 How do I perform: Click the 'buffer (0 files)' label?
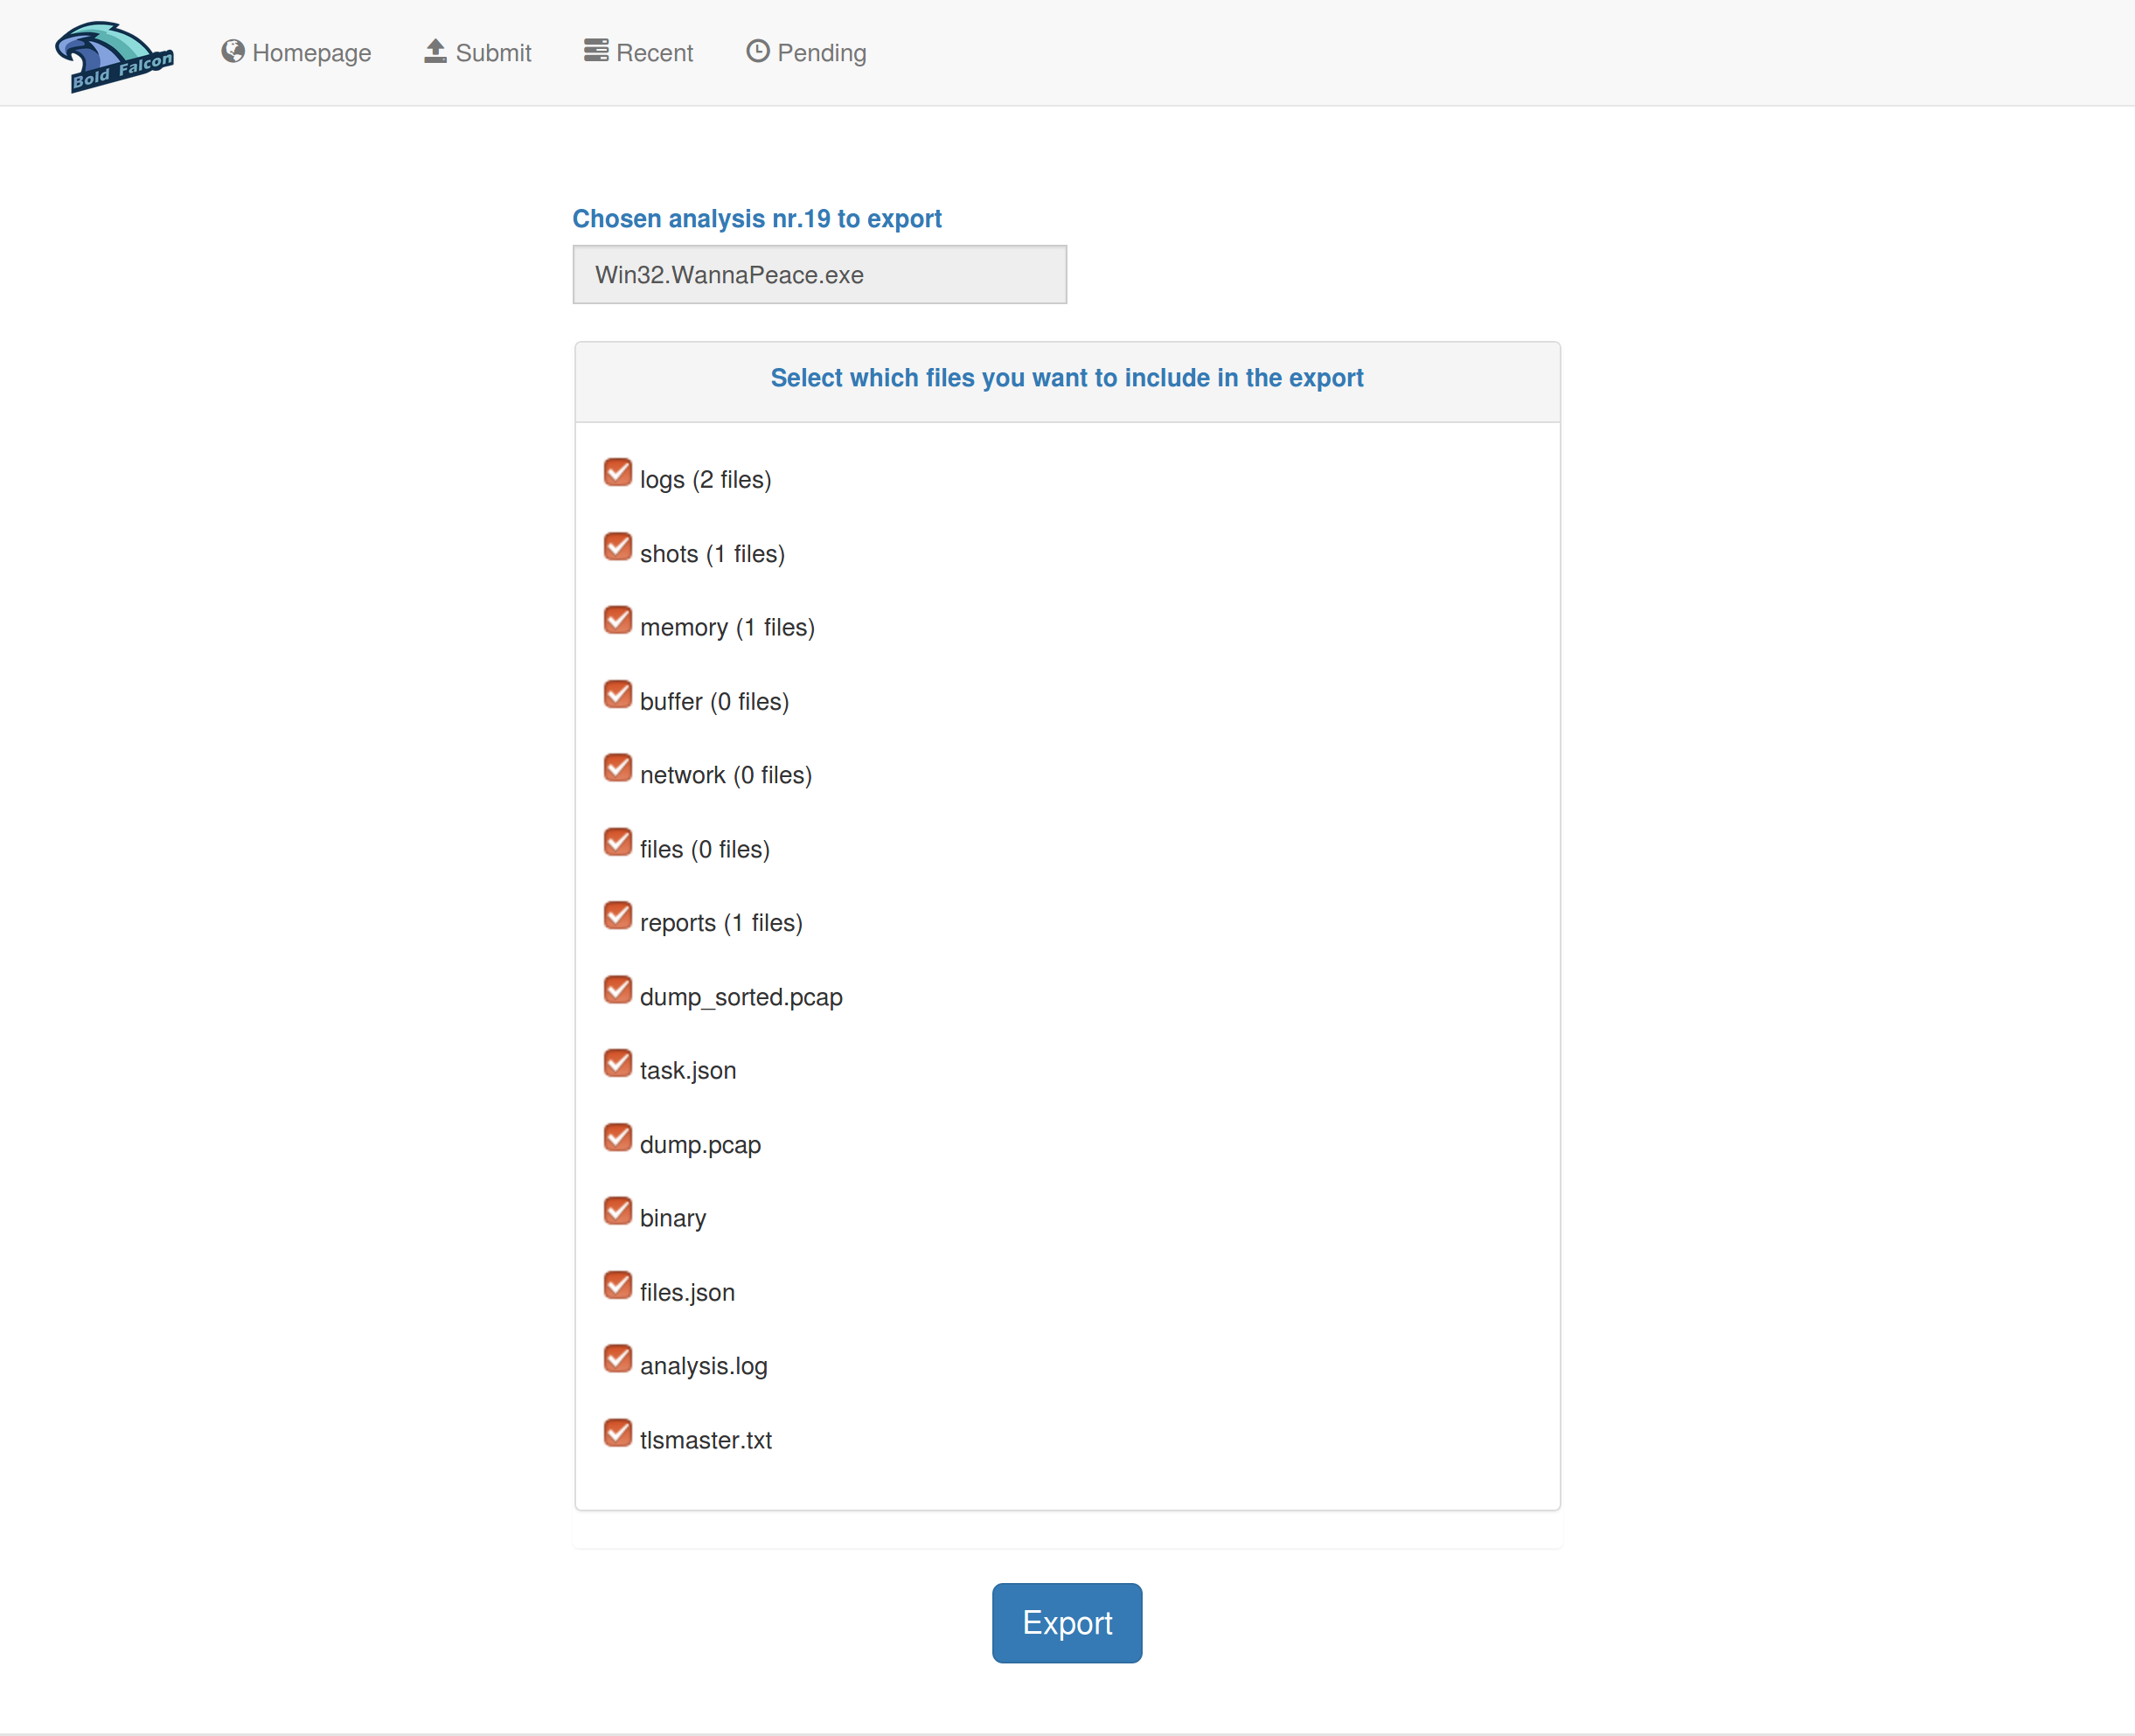[x=715, y=702]
